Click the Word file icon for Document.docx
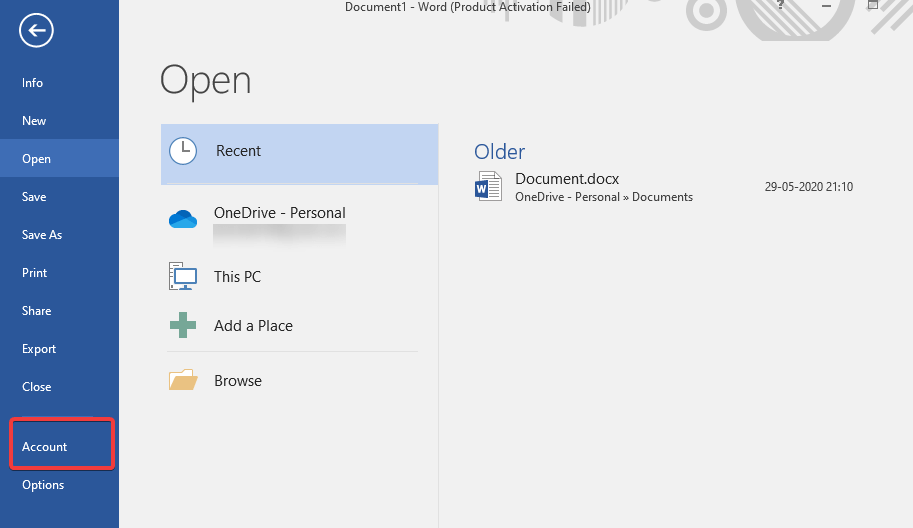 [489, 187]
